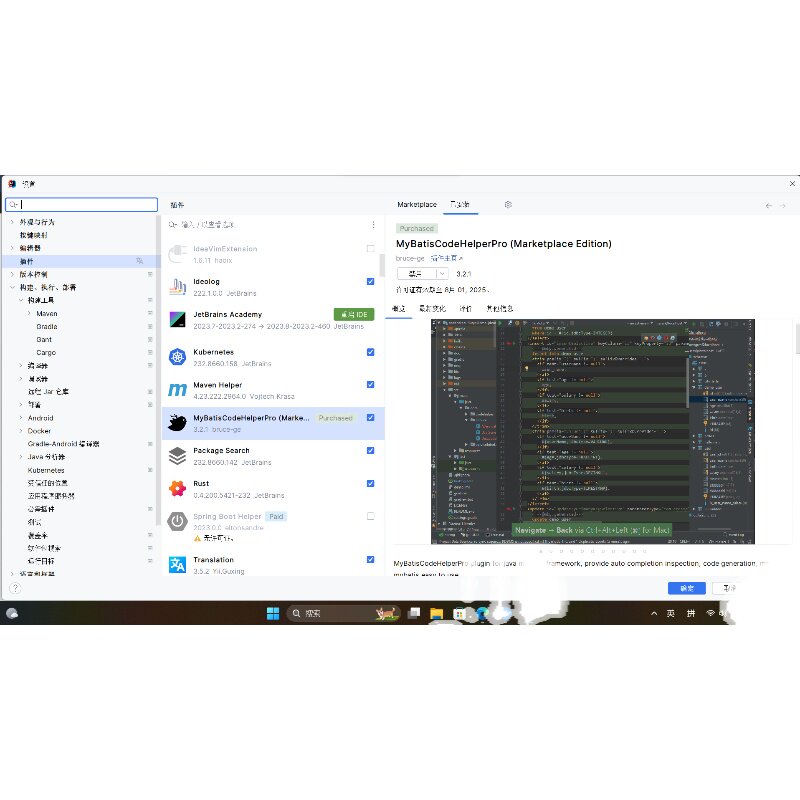Click the Kubernetes plugin wheel icon
Image resolution: width=800 pixels, height=800 pixels.
177,357
